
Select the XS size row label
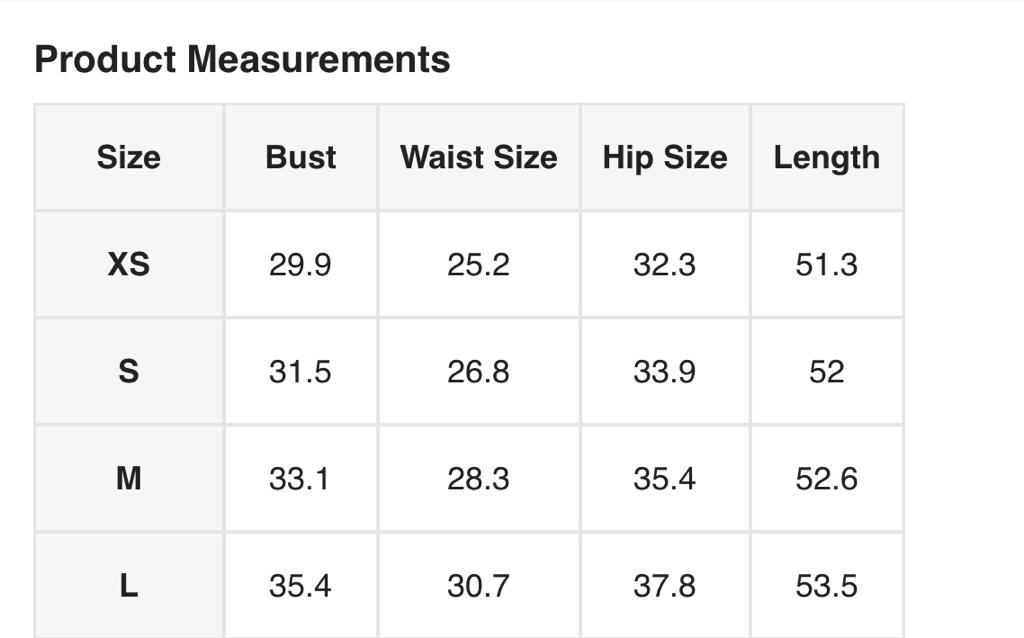click(129, 265)
